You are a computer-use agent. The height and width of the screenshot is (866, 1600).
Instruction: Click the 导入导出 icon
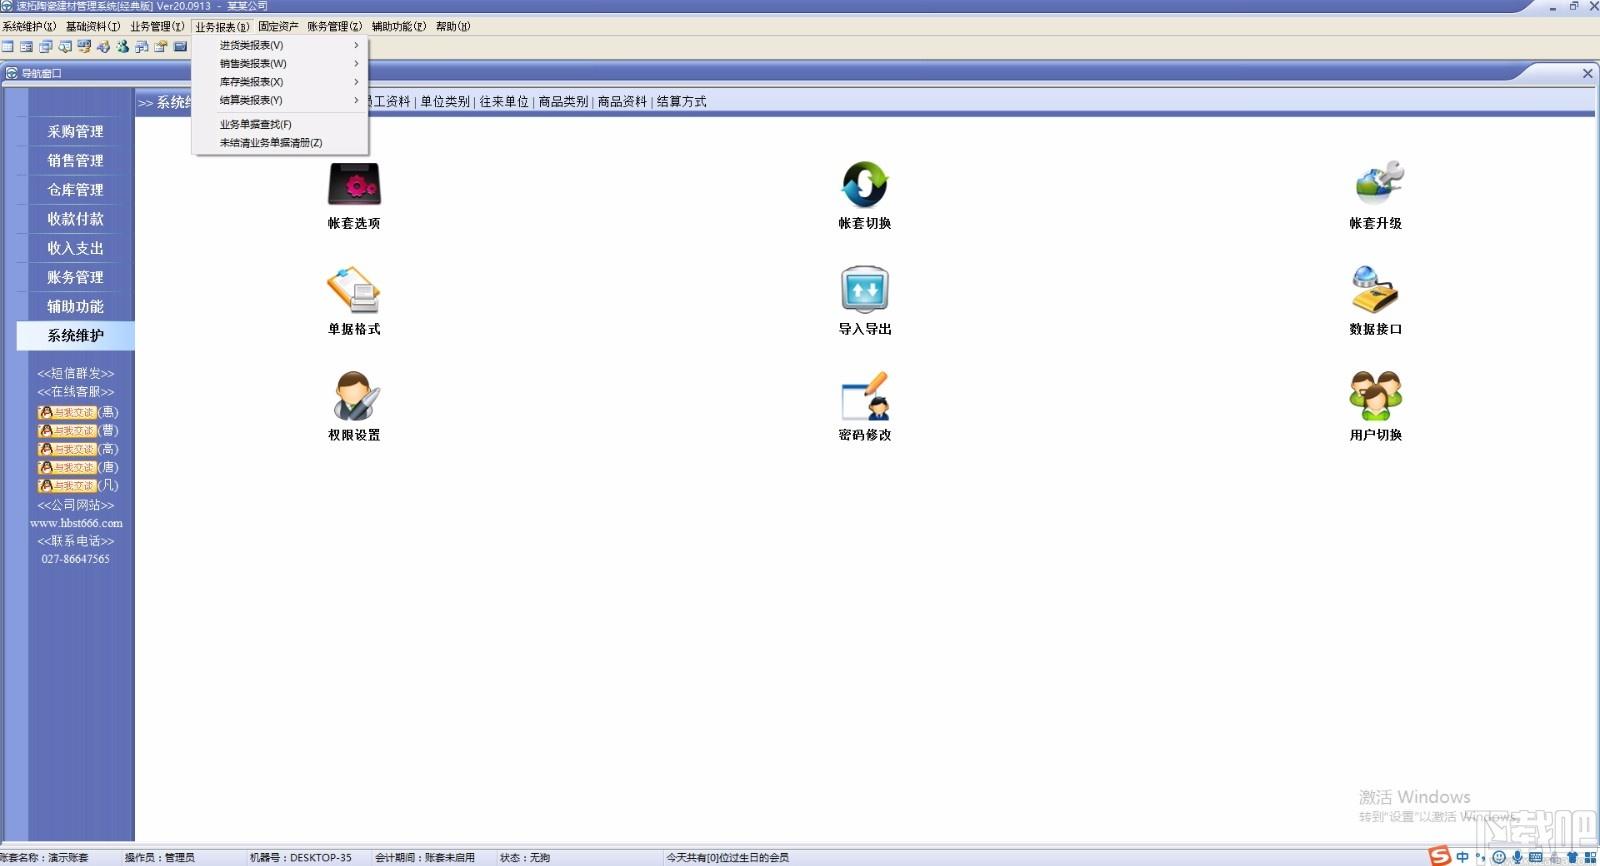tap(864, 291)
